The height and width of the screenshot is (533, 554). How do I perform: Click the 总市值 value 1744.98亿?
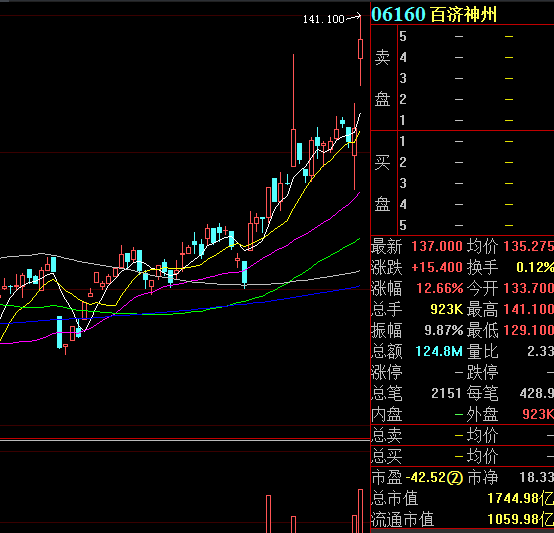point(520,499)
